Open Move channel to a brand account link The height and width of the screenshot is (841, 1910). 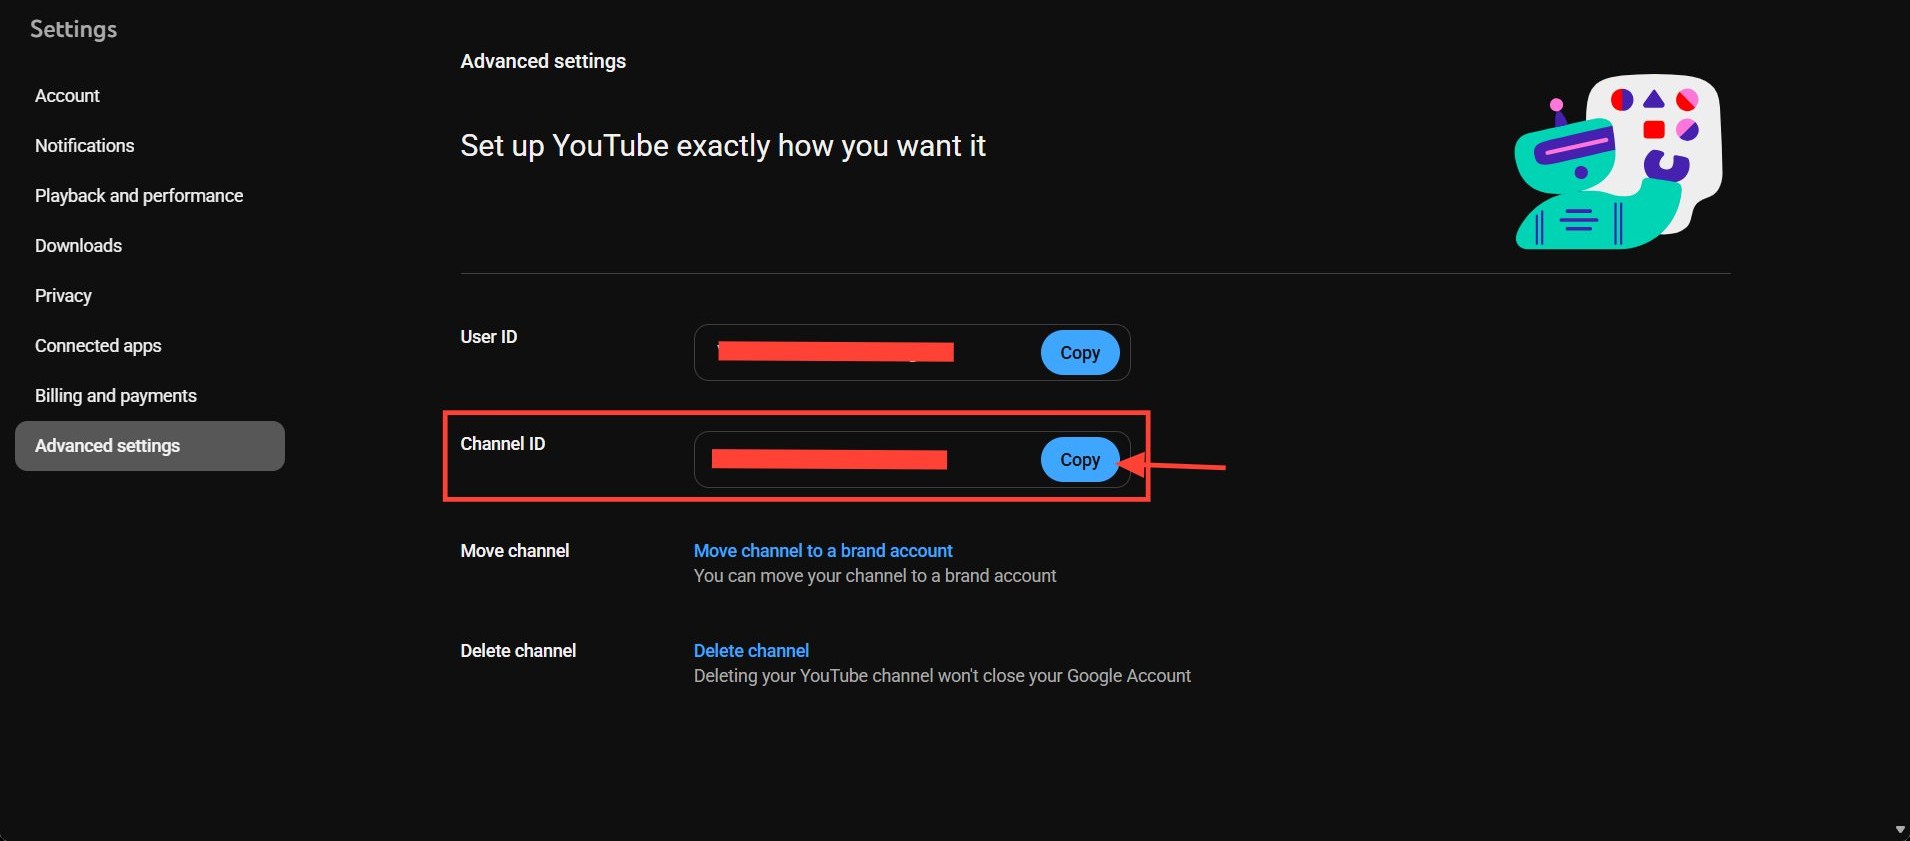pos(823,551)
